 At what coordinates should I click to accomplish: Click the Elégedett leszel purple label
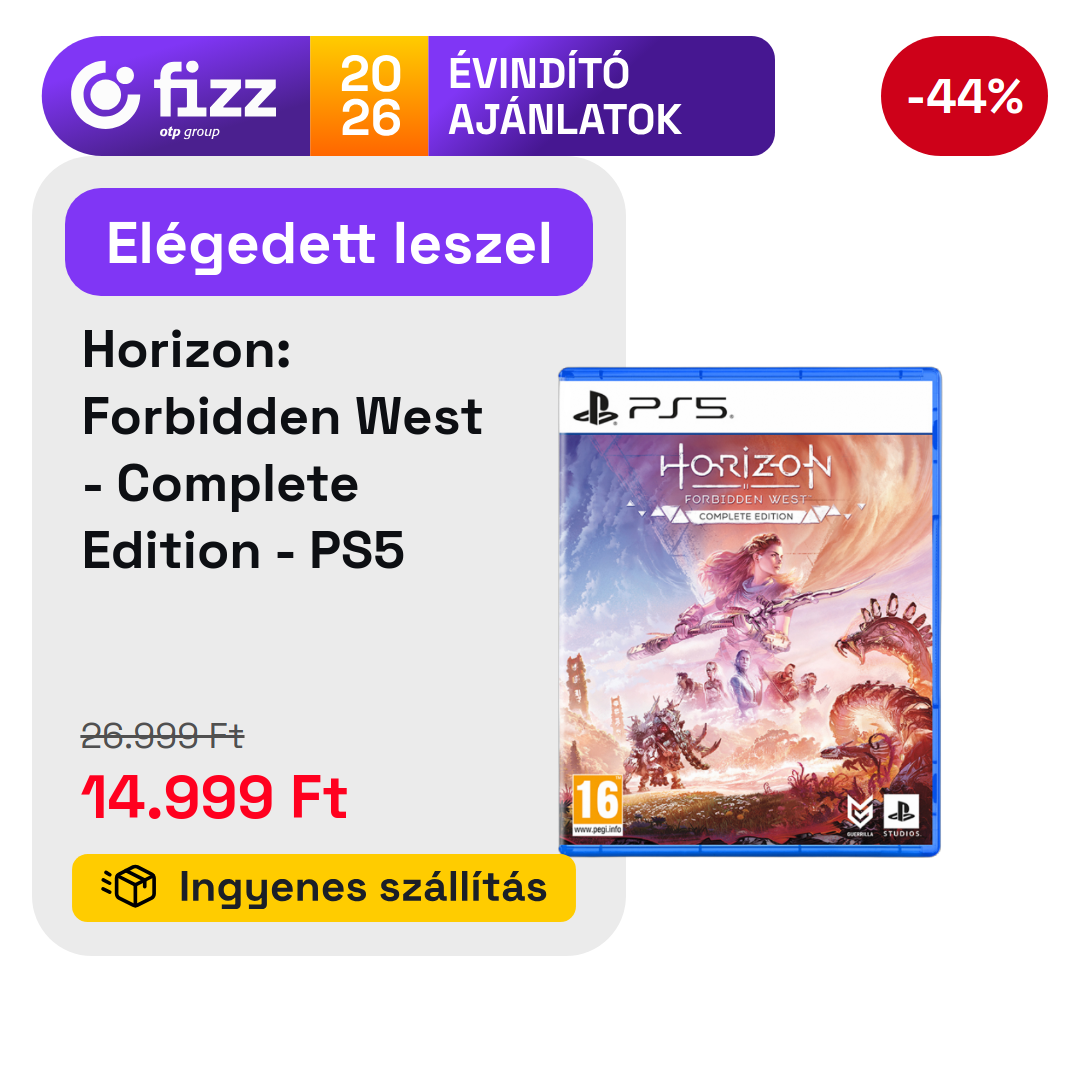point(329,242)
